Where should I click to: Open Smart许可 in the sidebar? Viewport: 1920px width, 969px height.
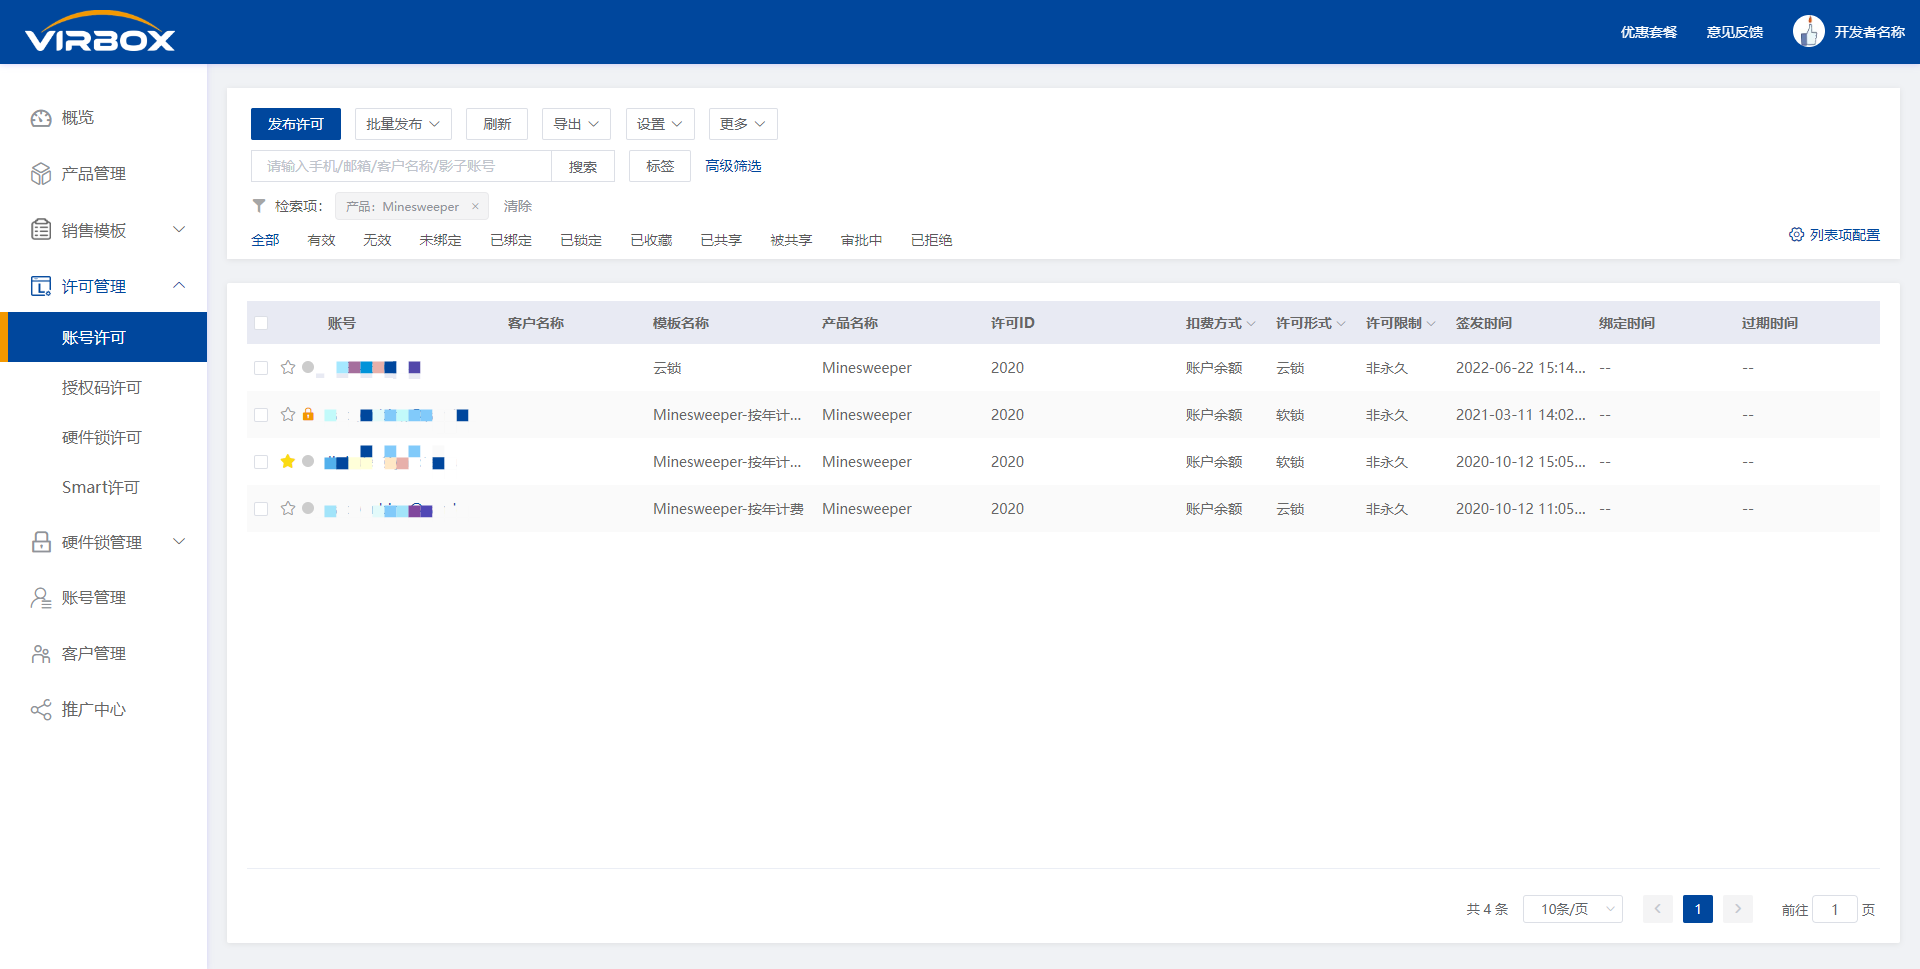100,487
